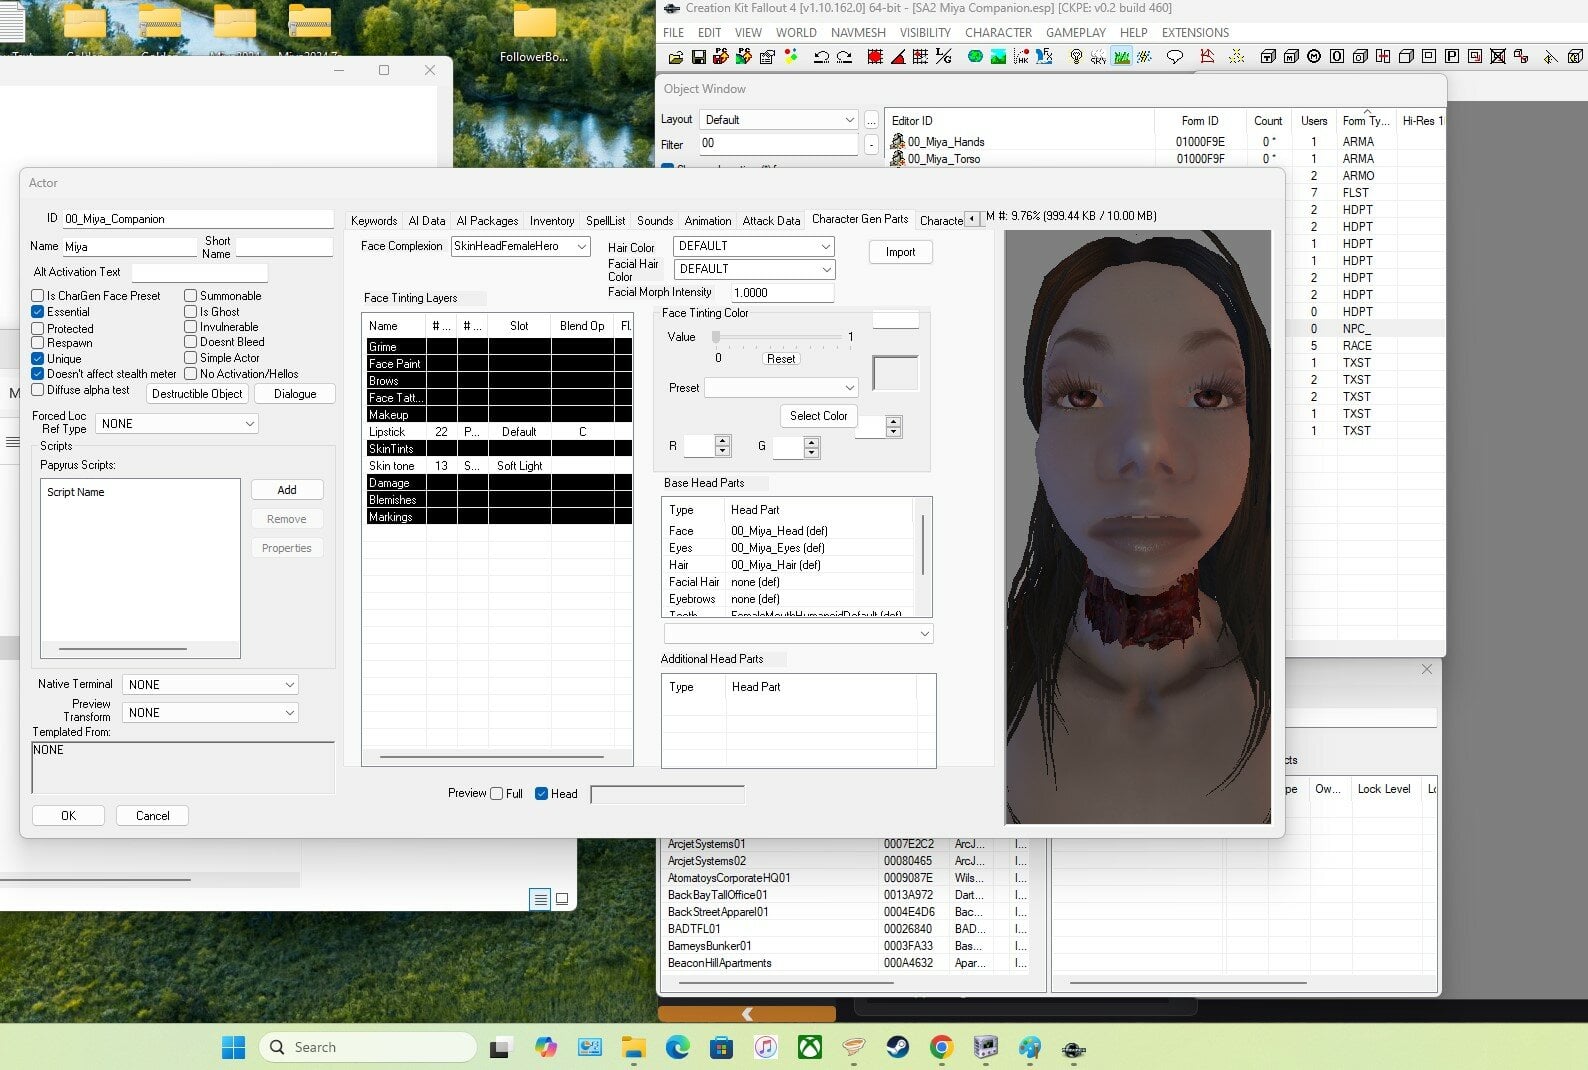Click the save plugin floppy icon
Screen dimensions: 1588x1070
699,57
